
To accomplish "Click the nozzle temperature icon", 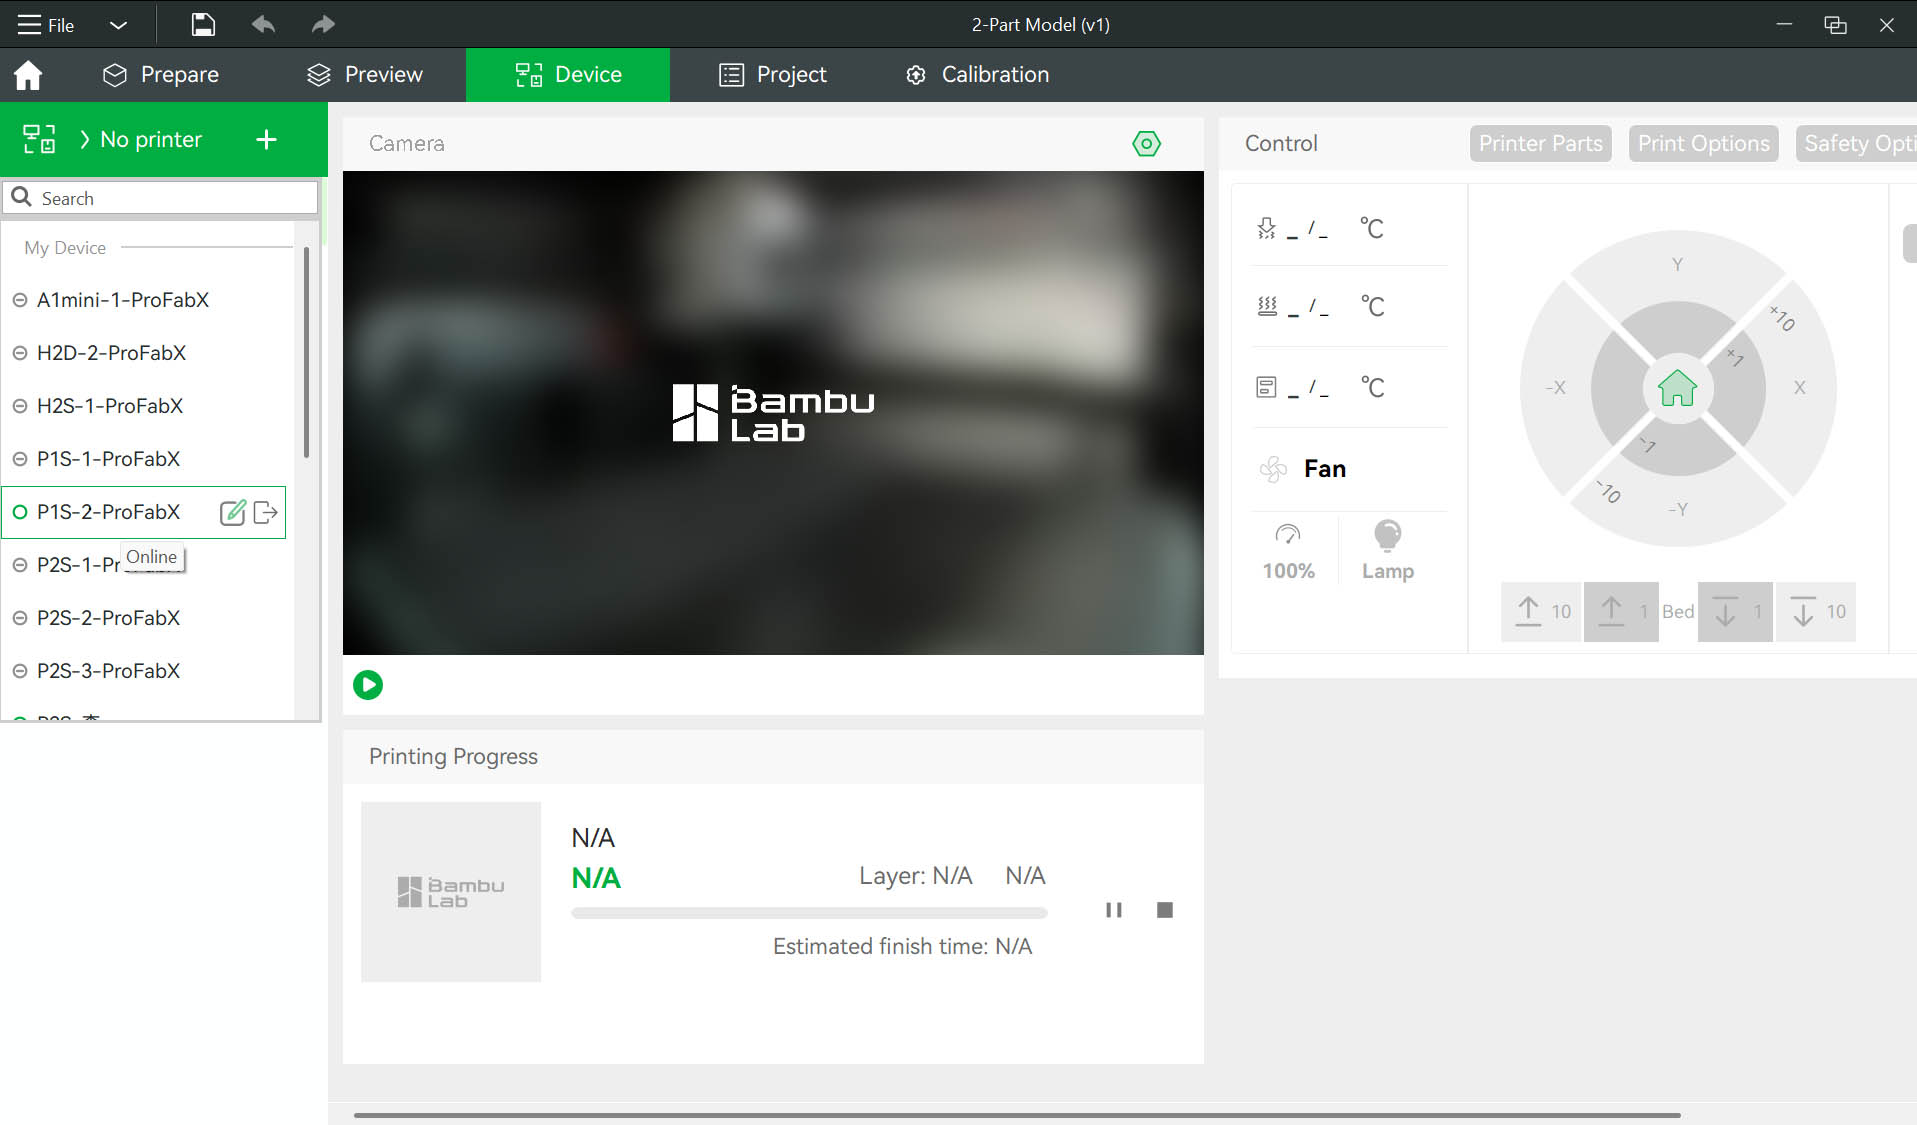I will [1267, 228].
